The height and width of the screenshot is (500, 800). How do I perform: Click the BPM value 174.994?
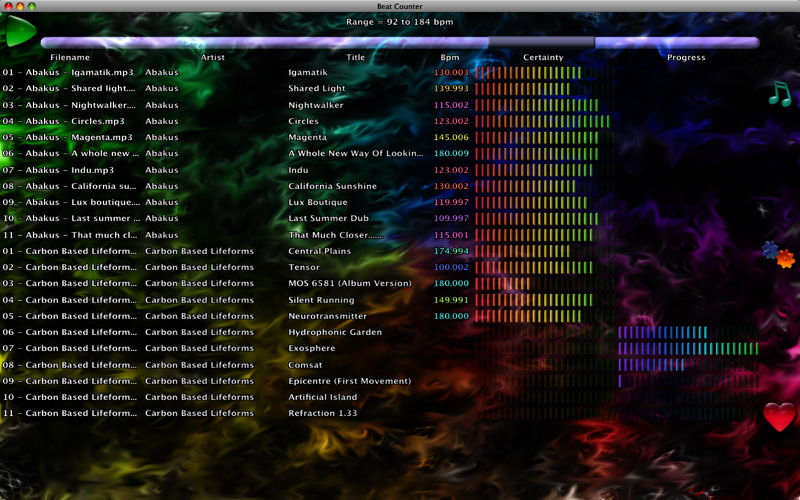coord(451,251)
